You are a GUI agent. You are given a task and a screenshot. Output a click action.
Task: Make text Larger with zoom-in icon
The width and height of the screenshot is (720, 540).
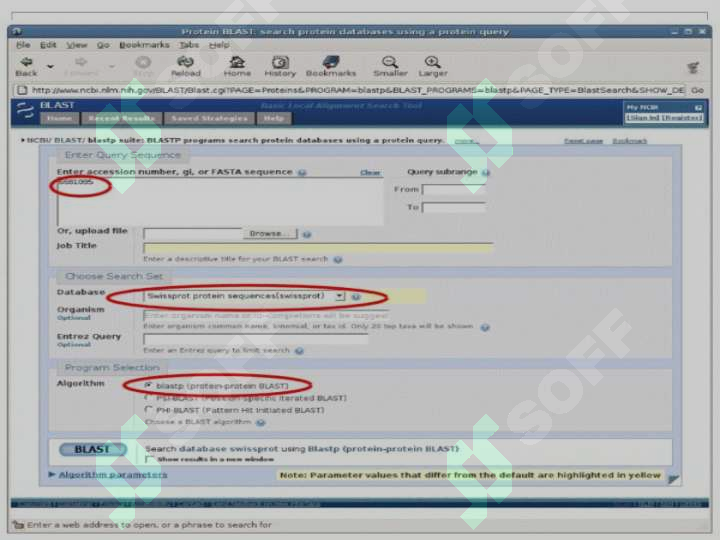[x=433, y=66]
